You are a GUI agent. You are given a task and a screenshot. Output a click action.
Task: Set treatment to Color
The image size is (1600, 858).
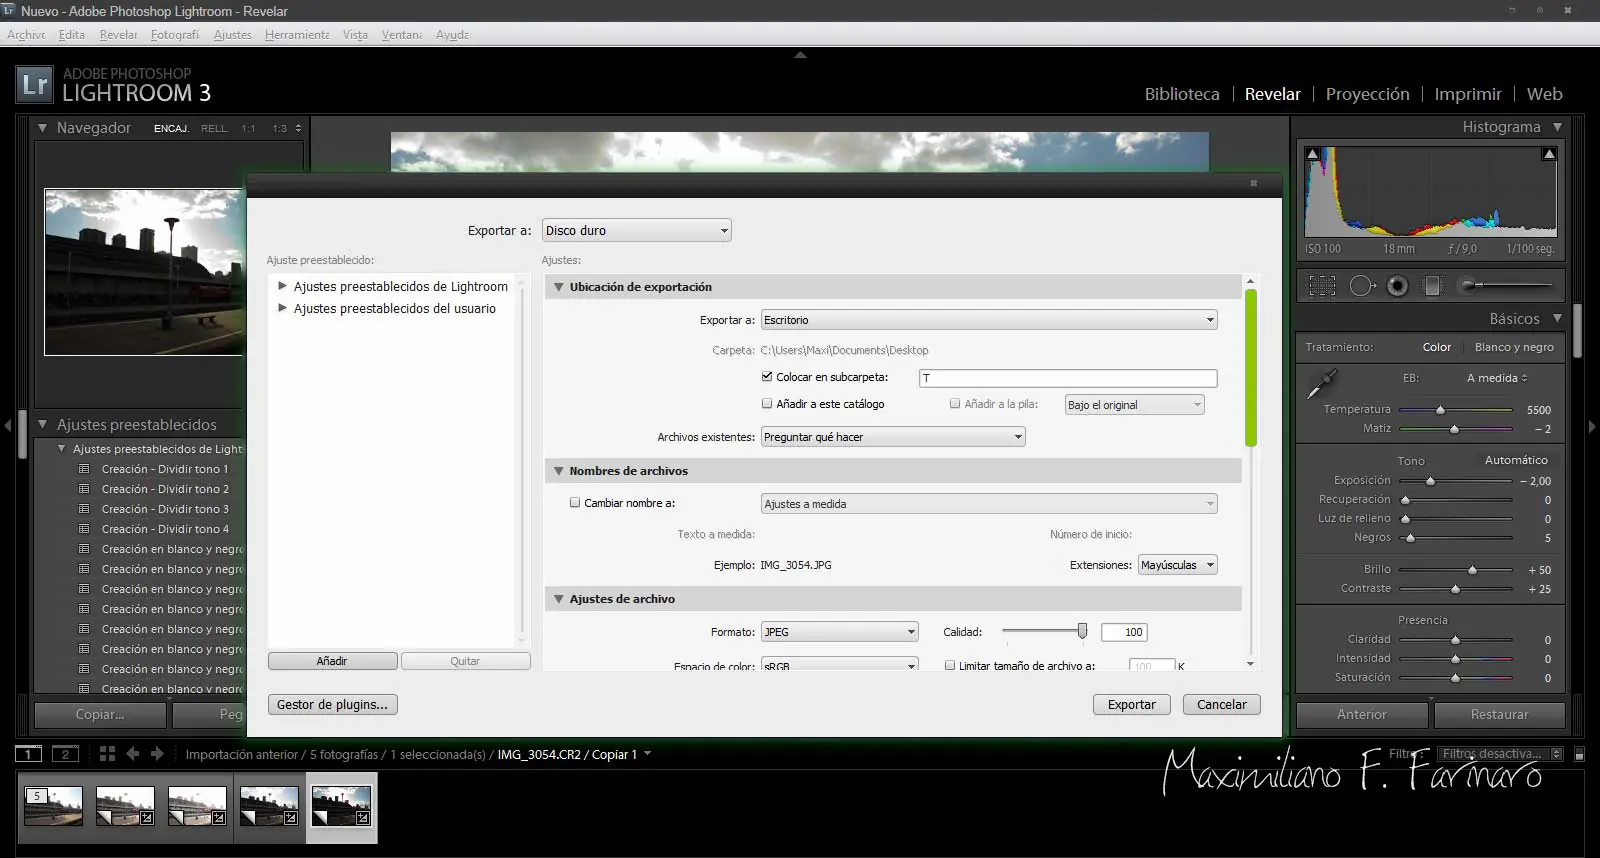pos(1437,347)
